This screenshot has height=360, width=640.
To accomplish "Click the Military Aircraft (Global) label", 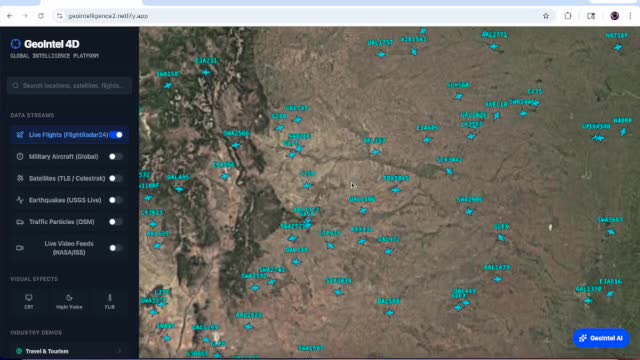I will tap(63, 156).
